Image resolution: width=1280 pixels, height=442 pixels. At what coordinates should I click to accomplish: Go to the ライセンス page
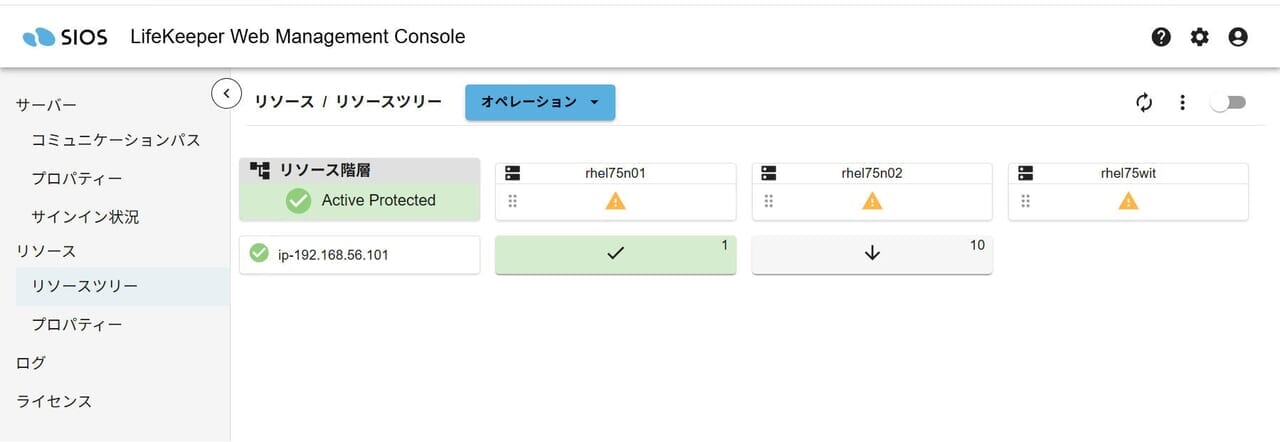coord(54,401)
